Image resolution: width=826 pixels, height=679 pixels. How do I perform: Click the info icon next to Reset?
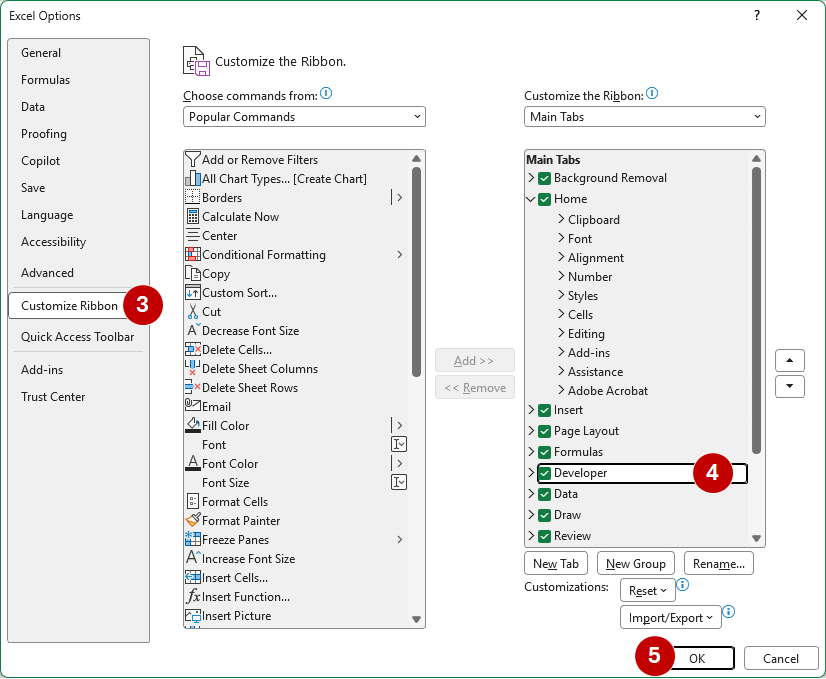coord(682,585)
